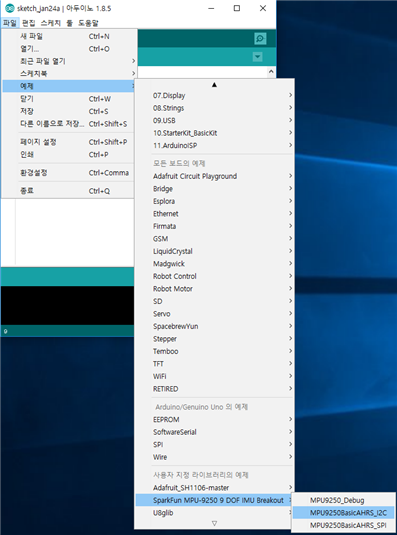Open the MPU9250BasicAHRS_SPI example
Viewport: 397px width, 535px height.
click(343, 525)
